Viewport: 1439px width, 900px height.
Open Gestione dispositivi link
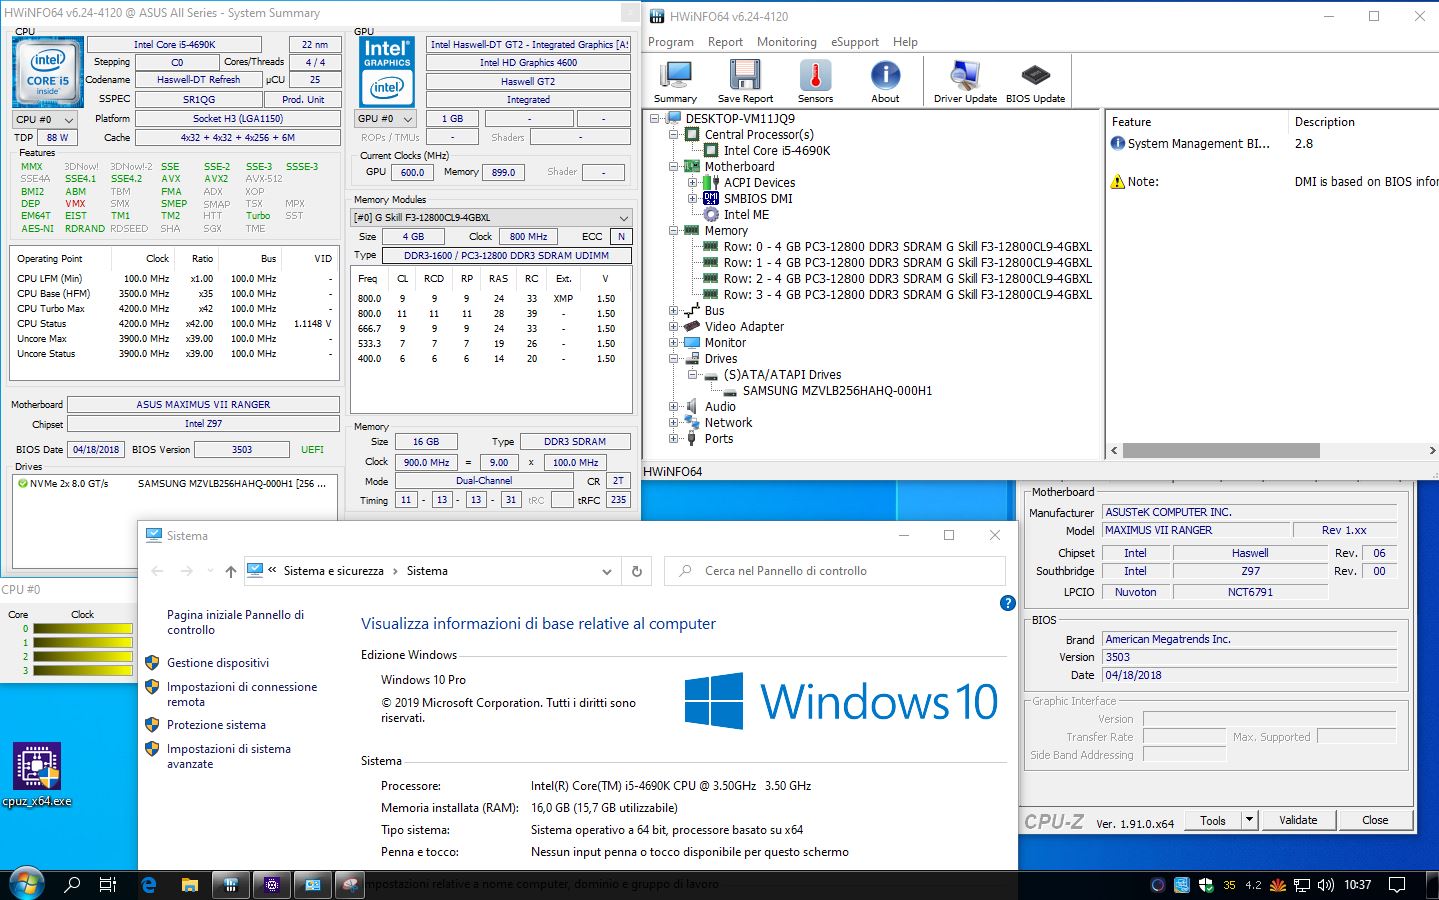(217, 663)
